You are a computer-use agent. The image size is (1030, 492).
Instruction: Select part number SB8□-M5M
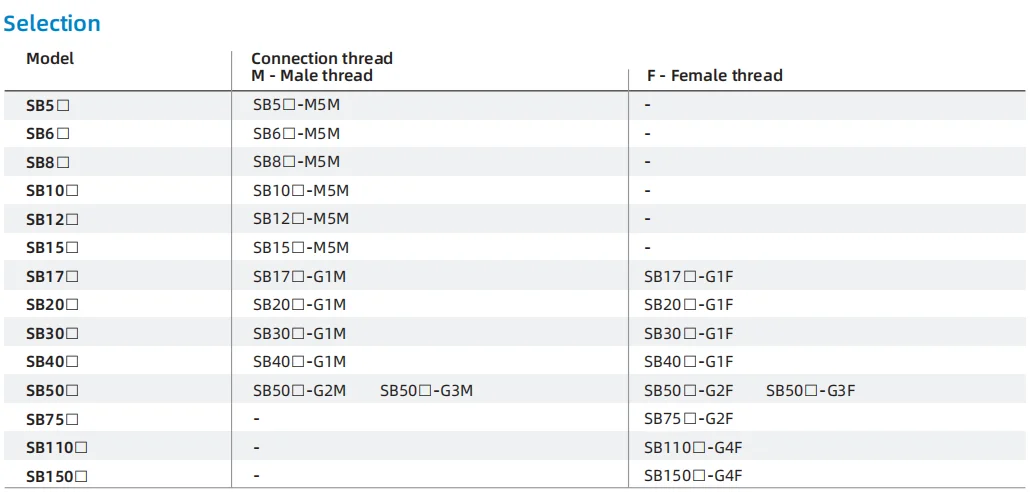click(297, 162)
